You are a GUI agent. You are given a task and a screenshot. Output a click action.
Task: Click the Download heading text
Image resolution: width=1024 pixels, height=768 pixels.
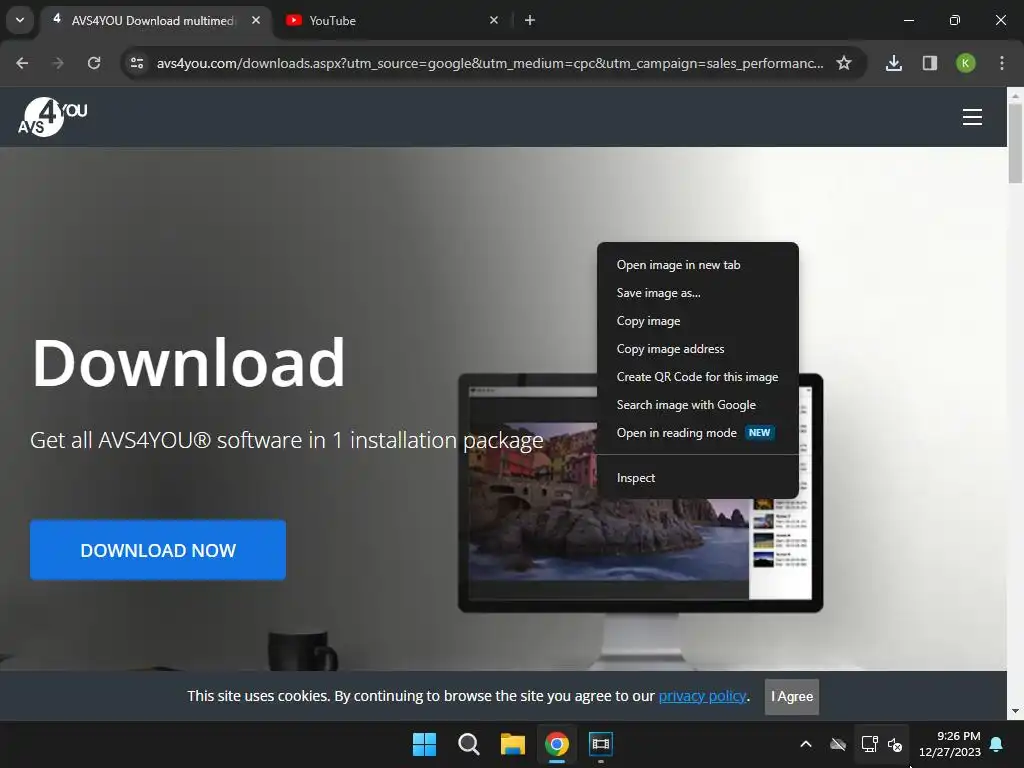pos(189,362)
